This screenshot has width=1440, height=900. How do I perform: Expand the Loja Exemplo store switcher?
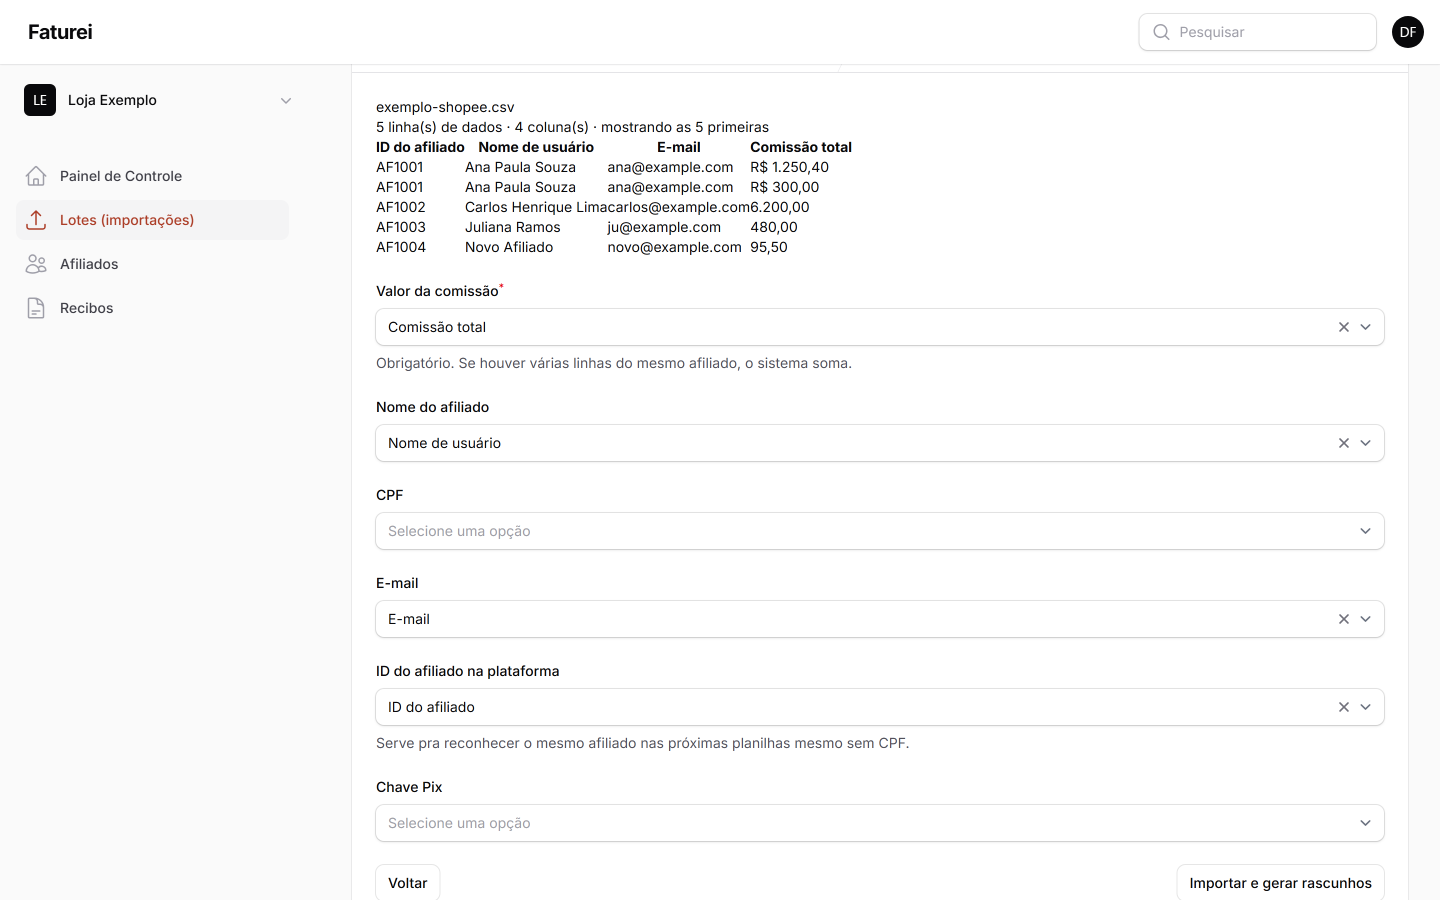coord(160,100)
